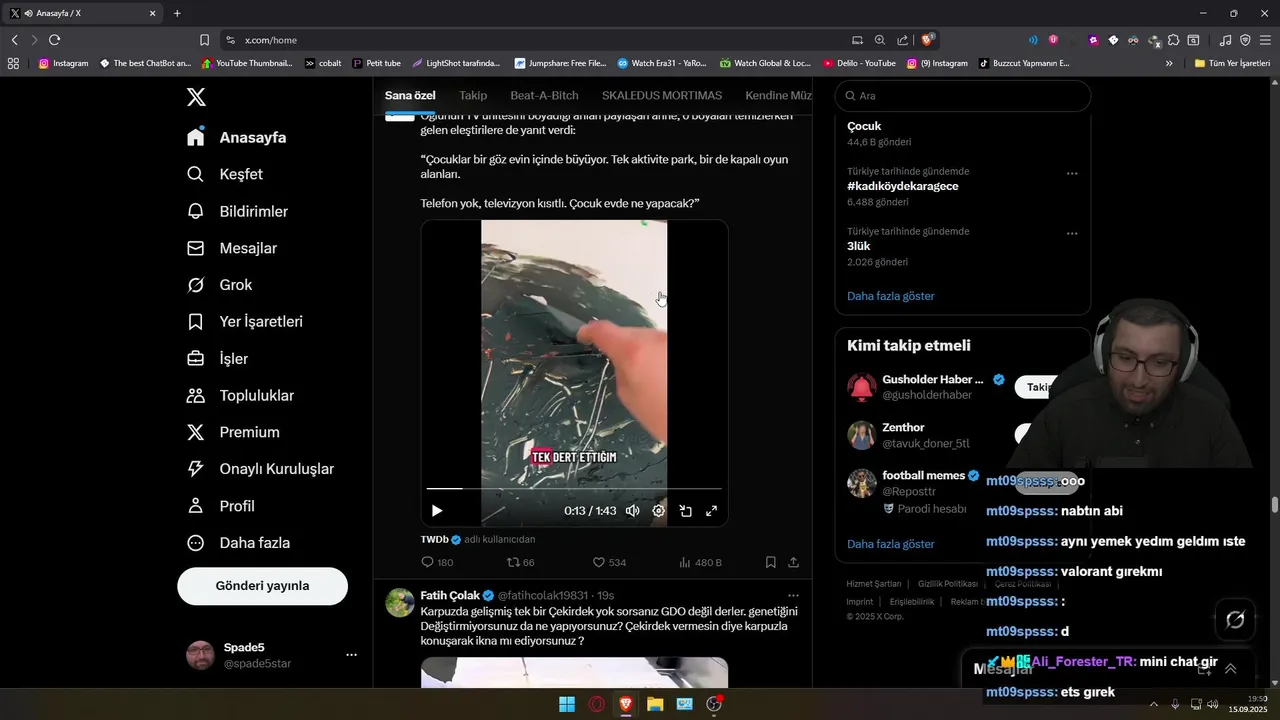Click Daha fazla göster under Kimi takip etmeli

pyautogui.click(x=890, y=544)
